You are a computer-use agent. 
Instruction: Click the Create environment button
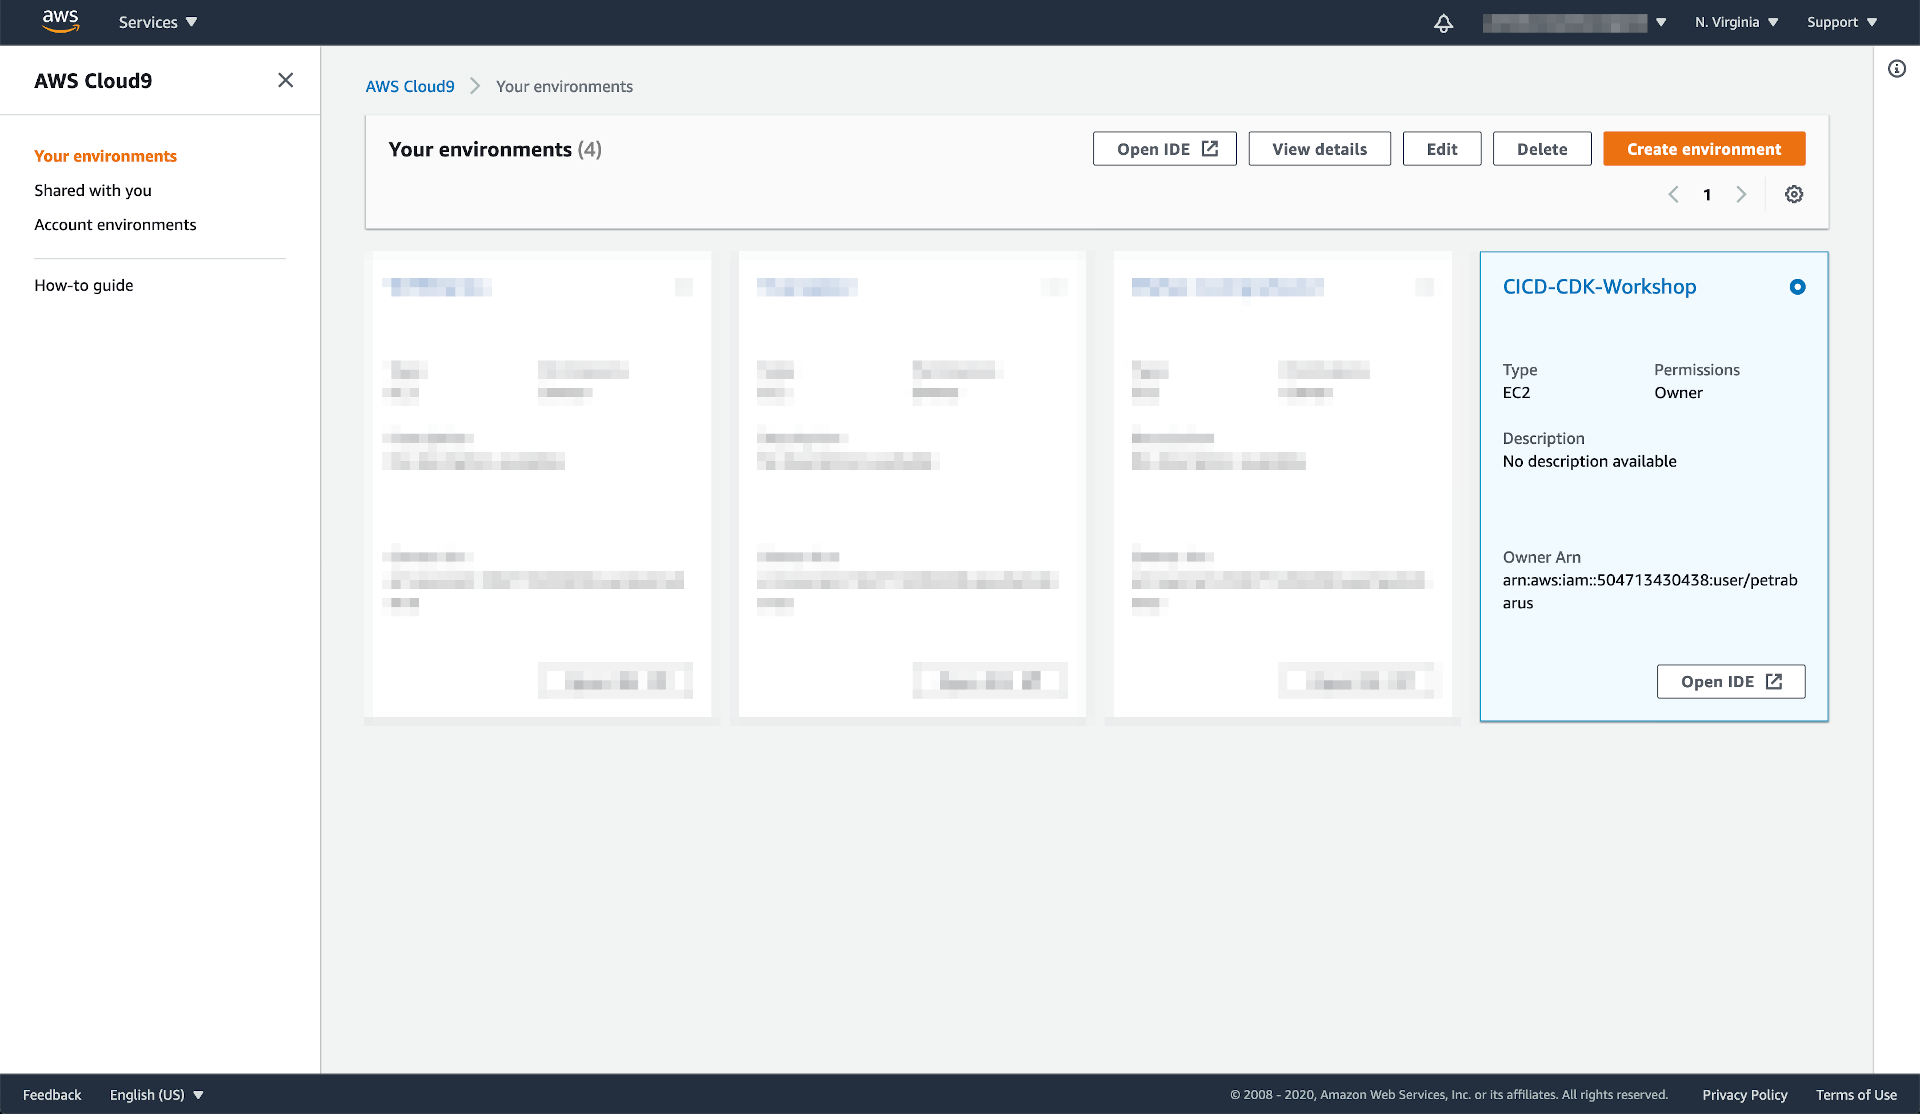click(x=1703, y=149)
